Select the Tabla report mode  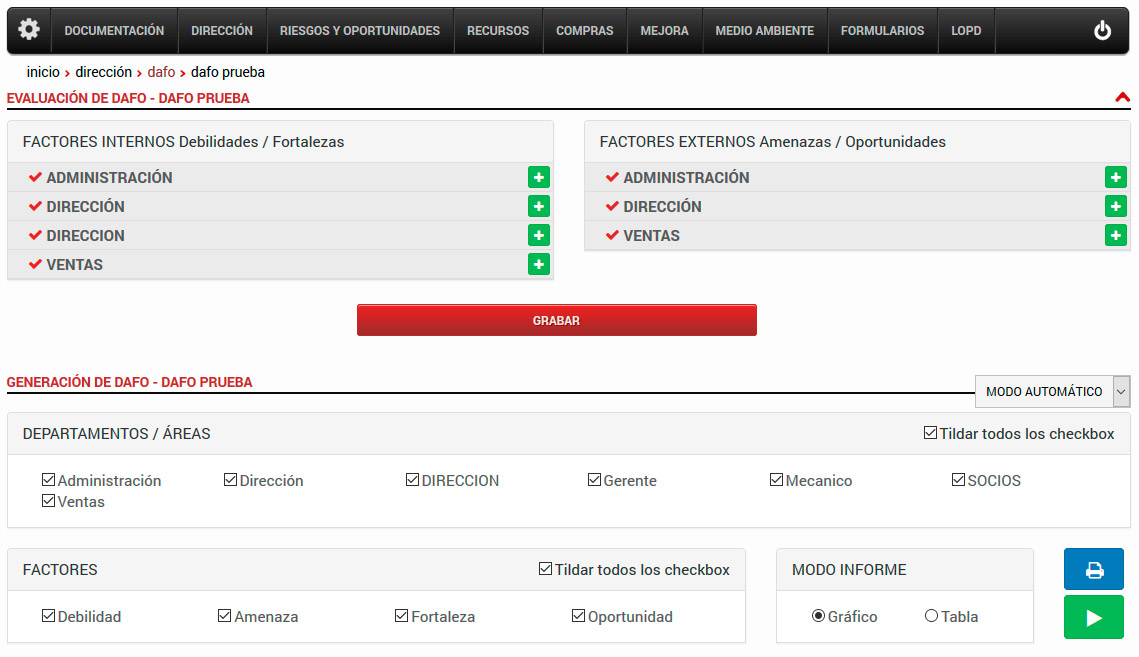click(931, 616)
